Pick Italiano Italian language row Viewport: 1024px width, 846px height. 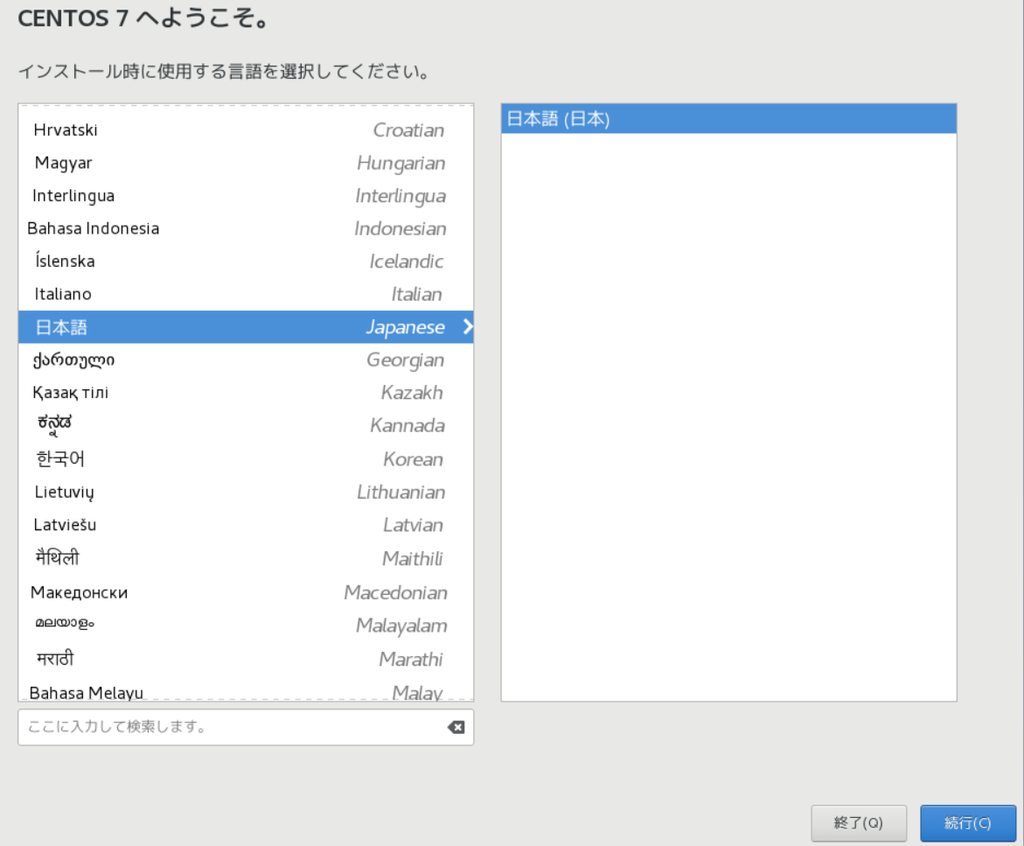coord(246,294)
